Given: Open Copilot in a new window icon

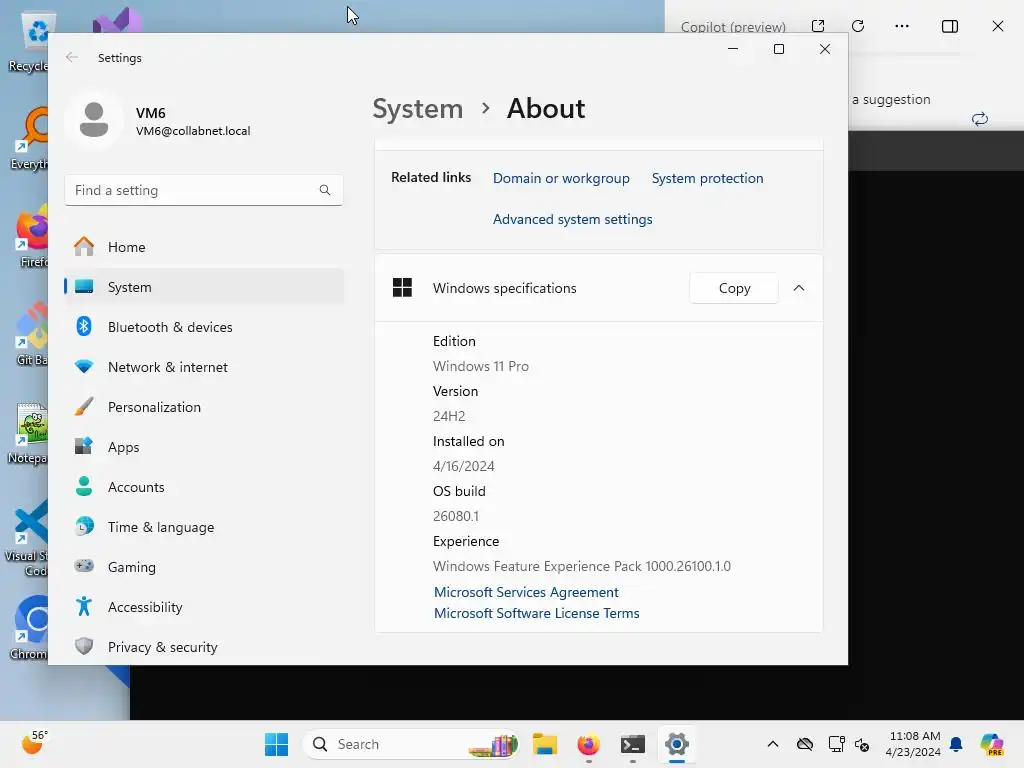Looking at the screenshot, I should point(818,26).
